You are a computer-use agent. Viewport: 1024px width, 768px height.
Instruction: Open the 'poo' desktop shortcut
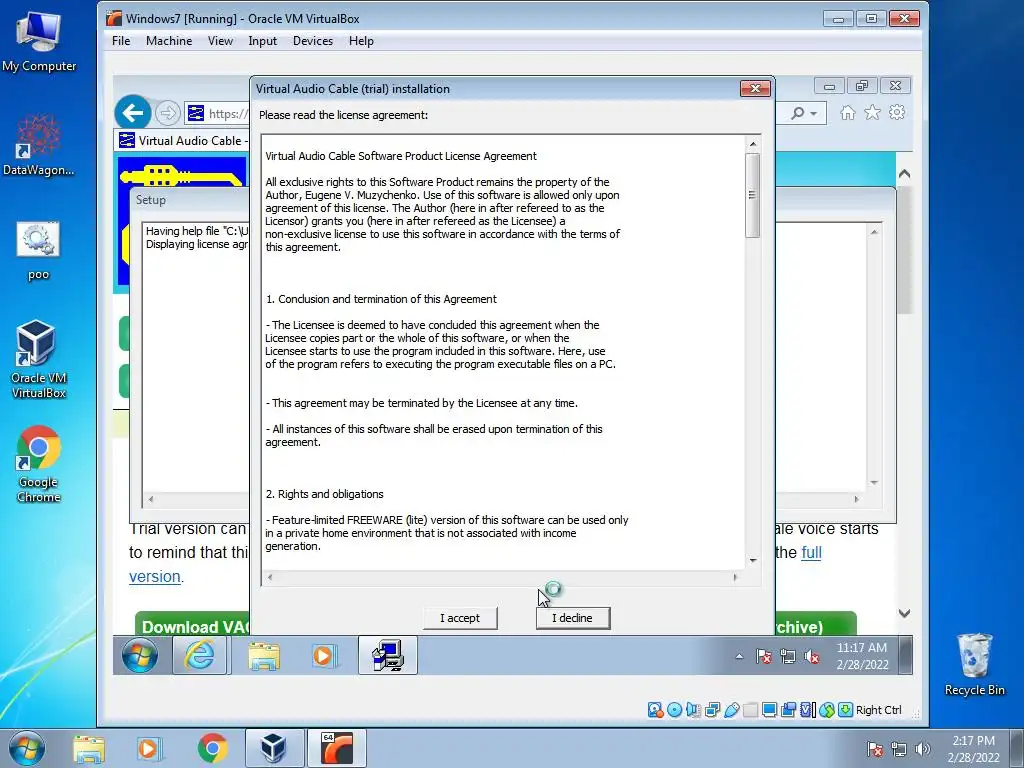tap(39, 250)
